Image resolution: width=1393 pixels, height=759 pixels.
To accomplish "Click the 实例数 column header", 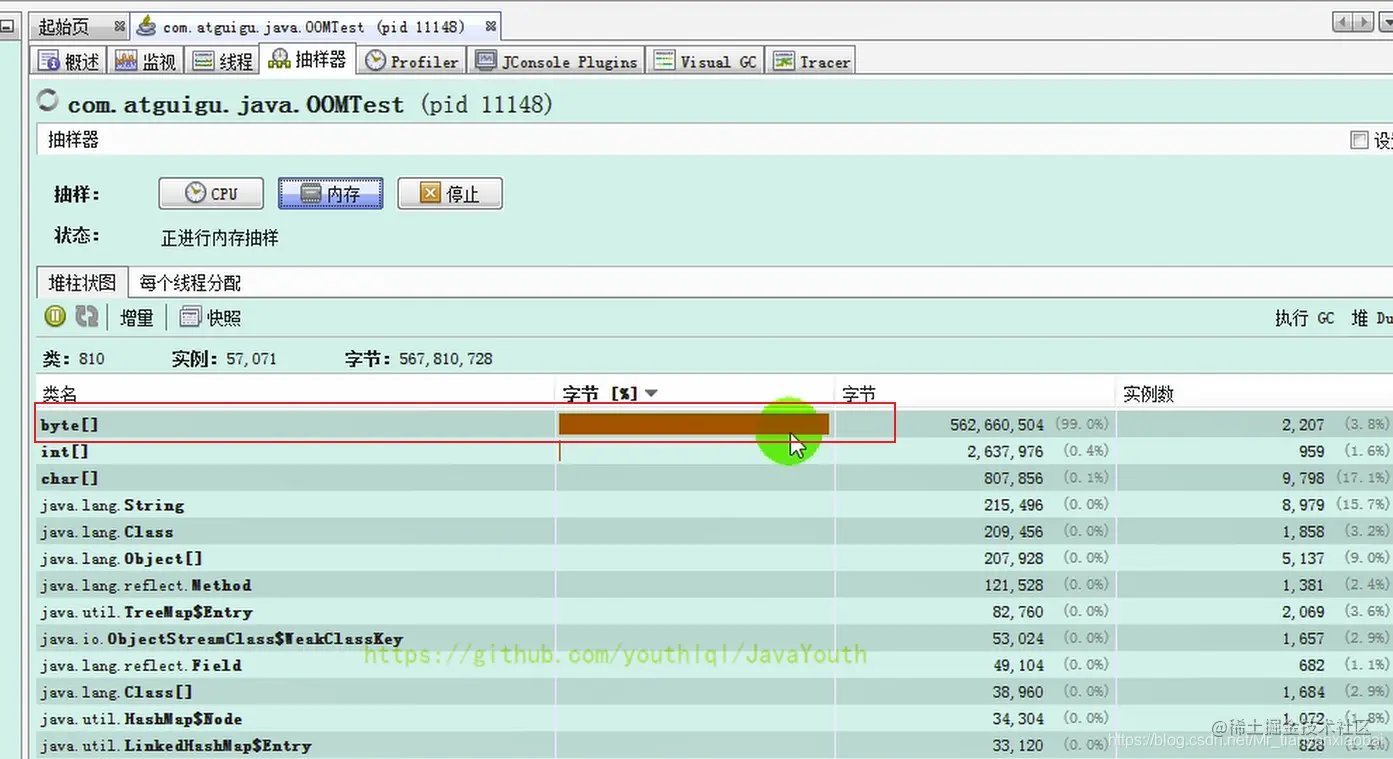I will [1254, 394].
